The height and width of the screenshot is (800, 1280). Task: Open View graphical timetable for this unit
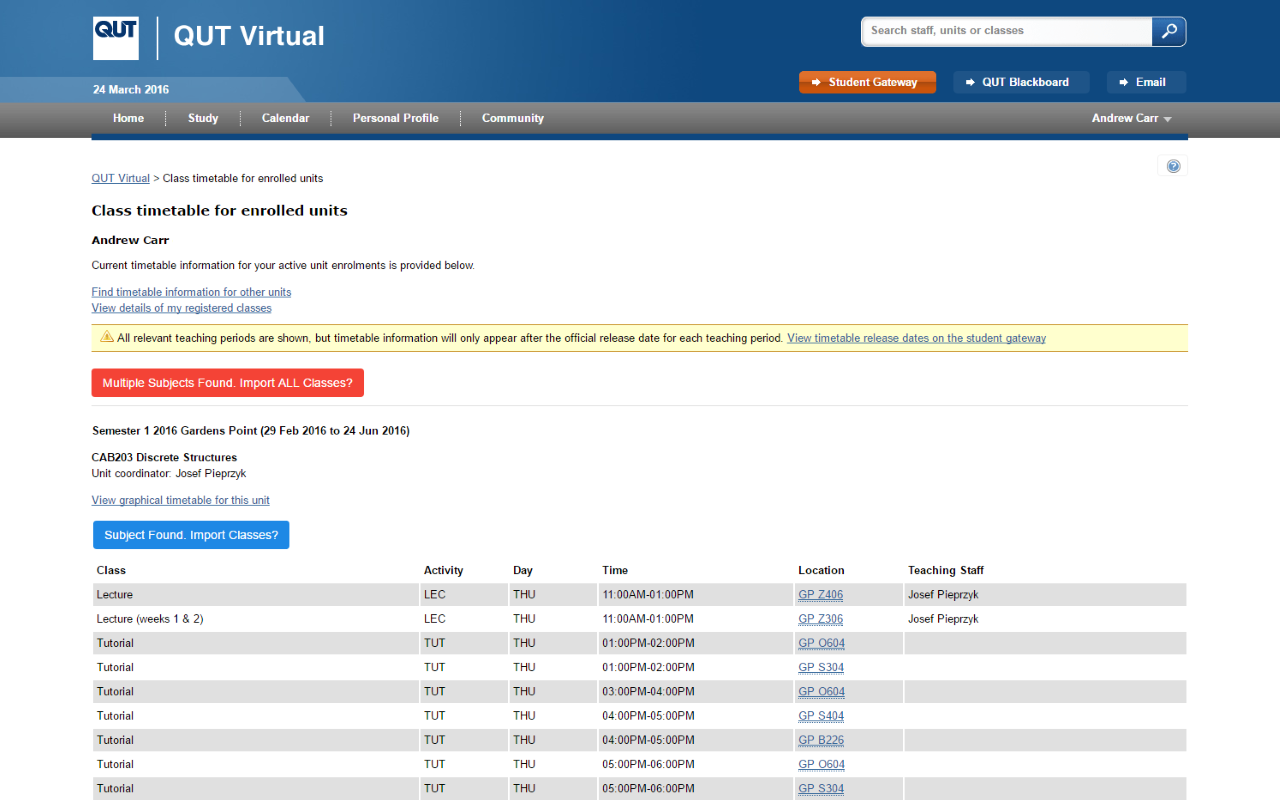[x=180, y=500]
